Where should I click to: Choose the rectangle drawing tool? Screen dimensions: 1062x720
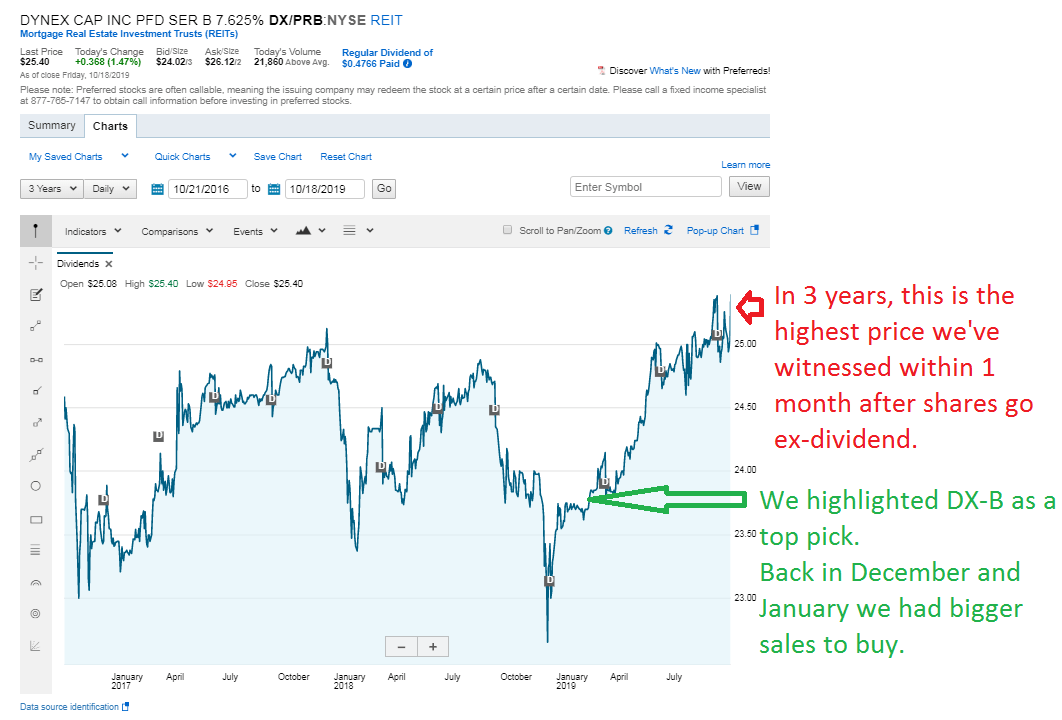[36, 519]
